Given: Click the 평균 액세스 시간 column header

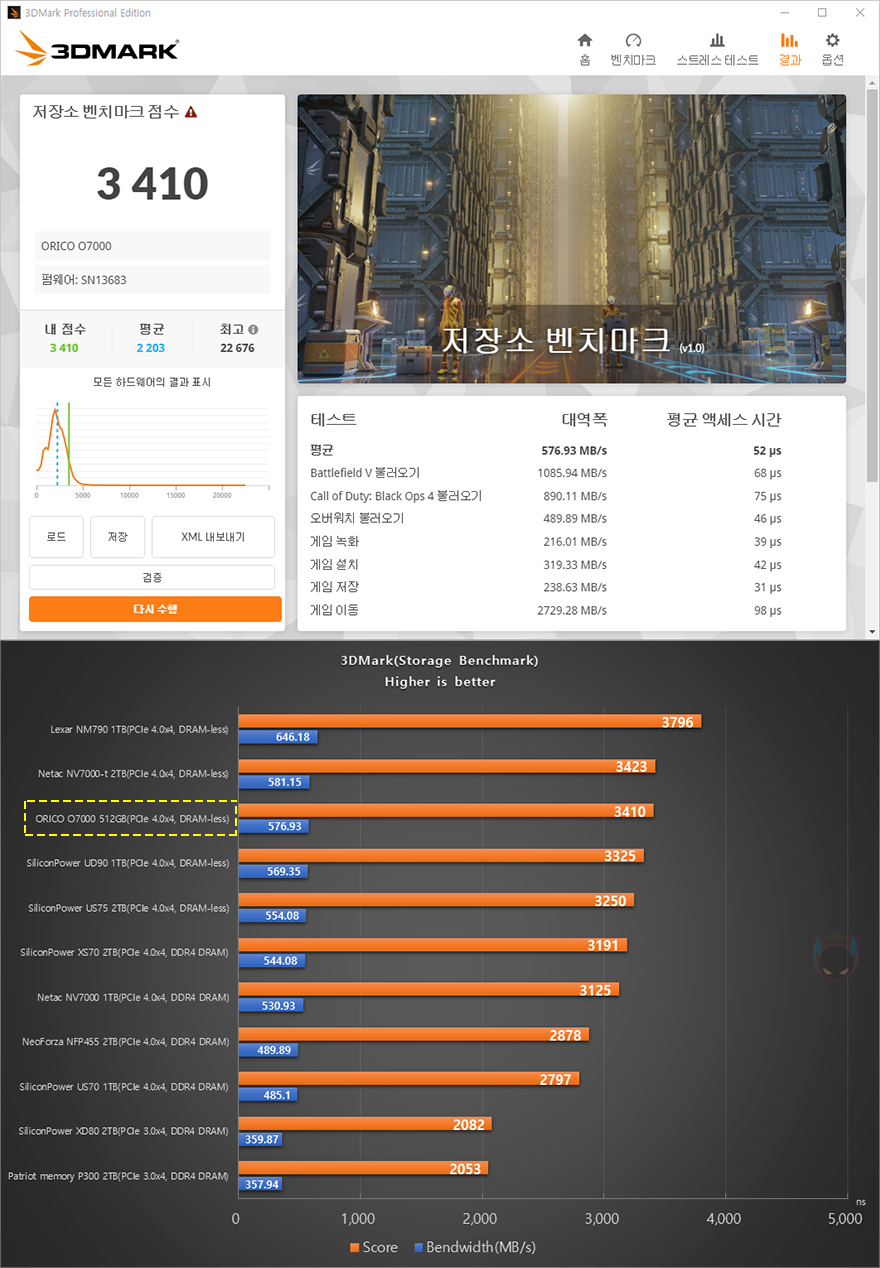Looking at the screenshot, I should pos(724,420).
